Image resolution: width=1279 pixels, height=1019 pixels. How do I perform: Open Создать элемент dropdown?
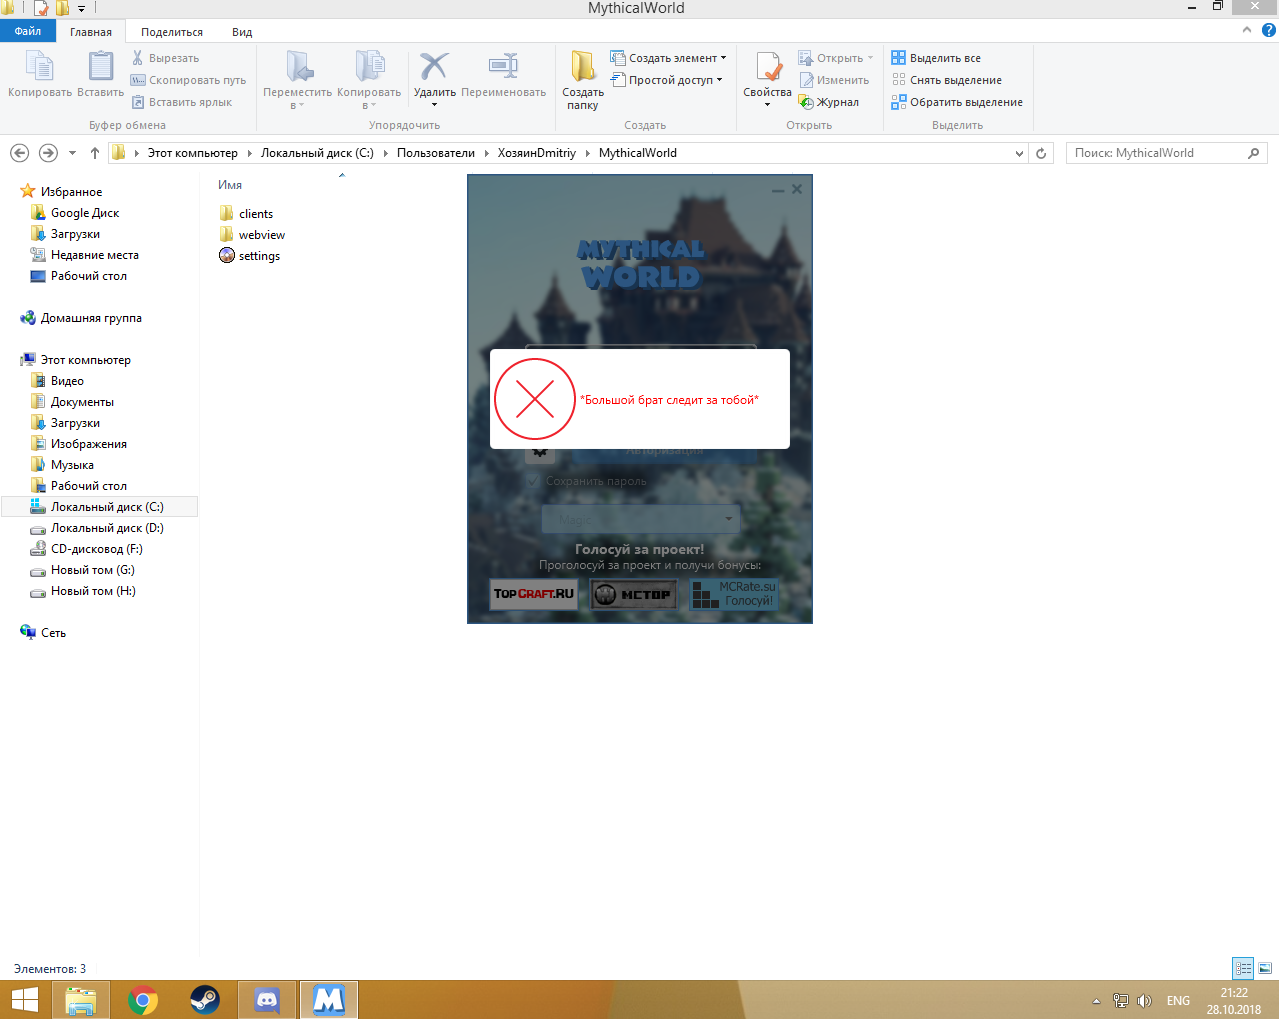669,58
